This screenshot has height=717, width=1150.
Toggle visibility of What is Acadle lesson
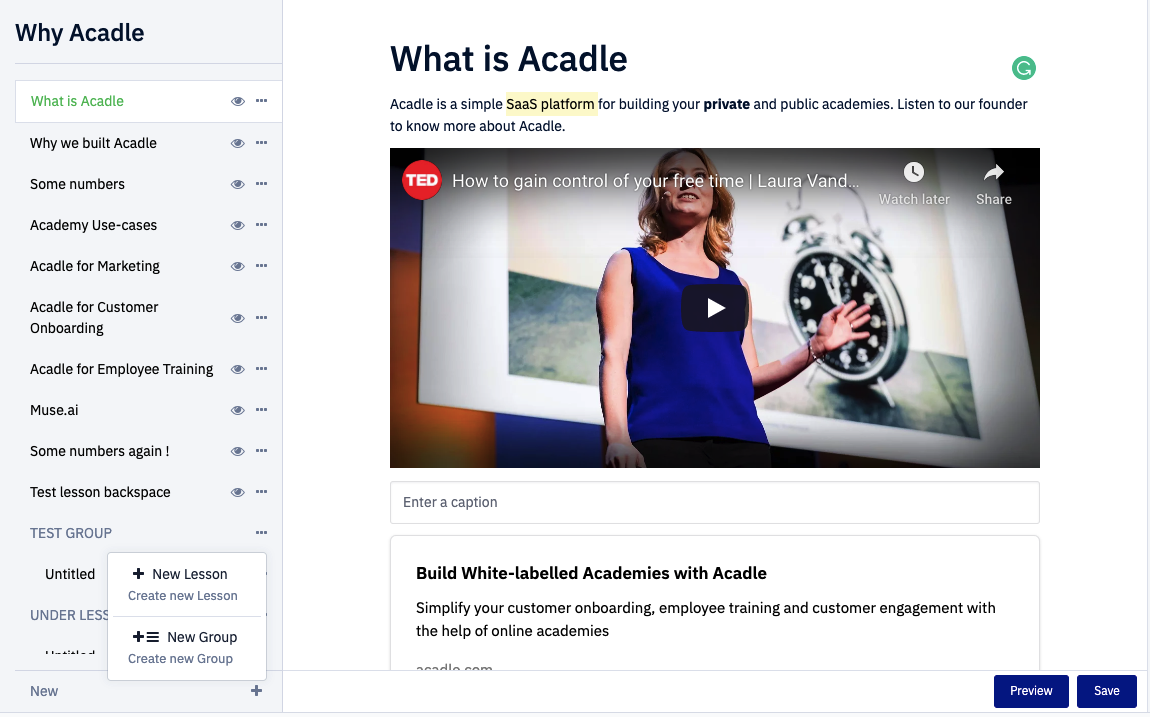[x=238, y=101]
